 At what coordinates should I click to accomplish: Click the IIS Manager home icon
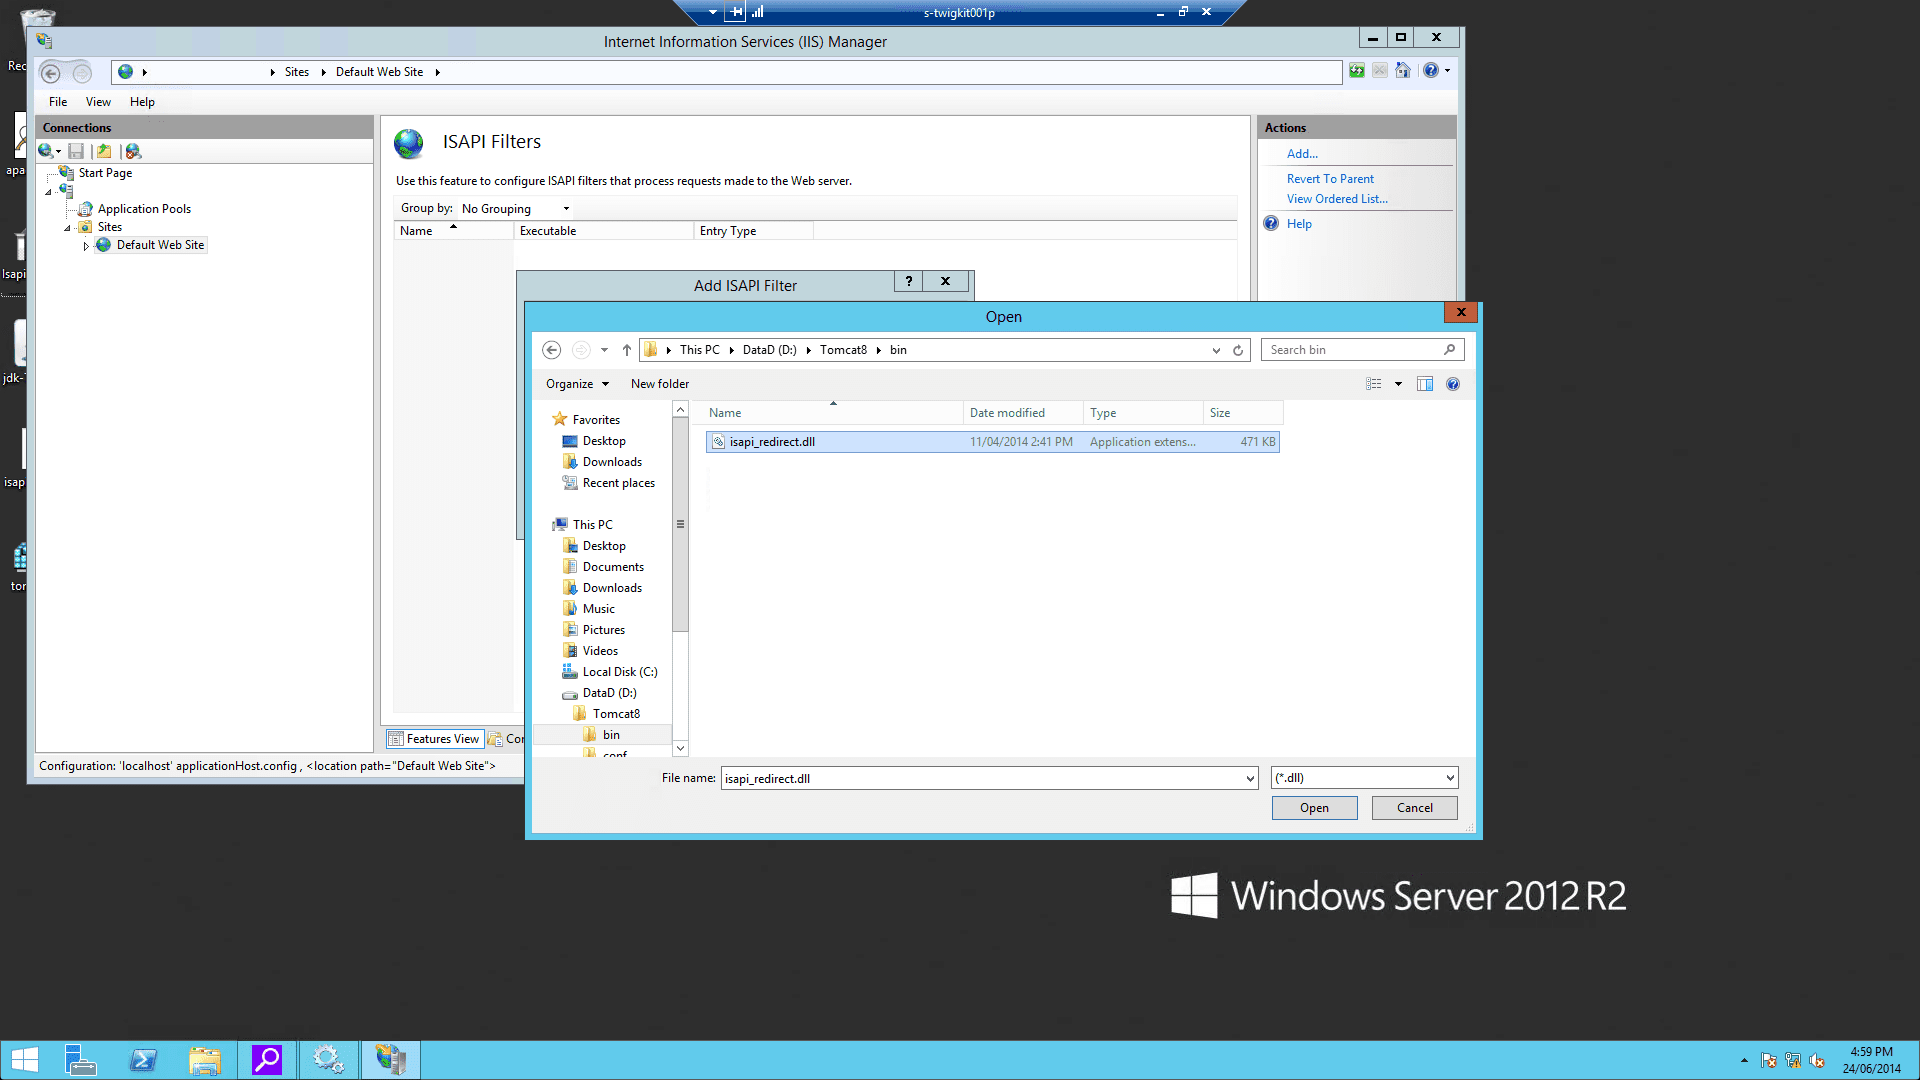[x=1403, y=71]
